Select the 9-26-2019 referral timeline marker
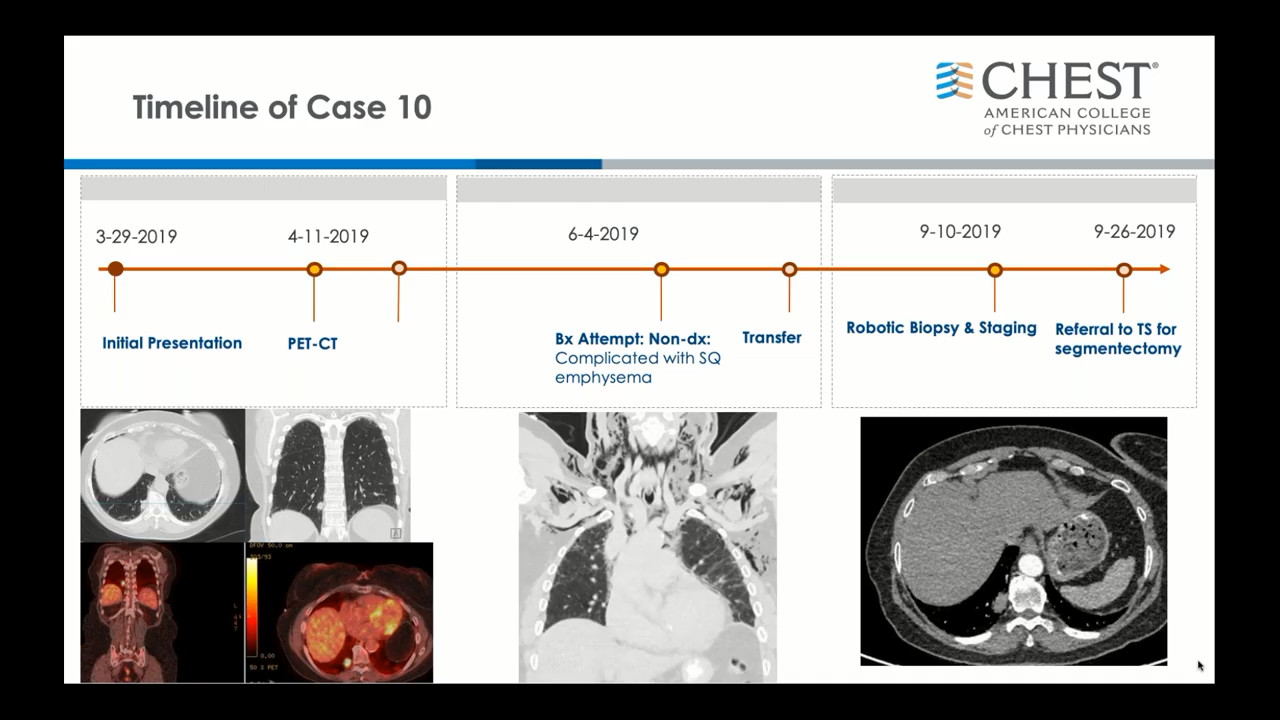Screen dimensions: 1280x720 click(1123, 269)
